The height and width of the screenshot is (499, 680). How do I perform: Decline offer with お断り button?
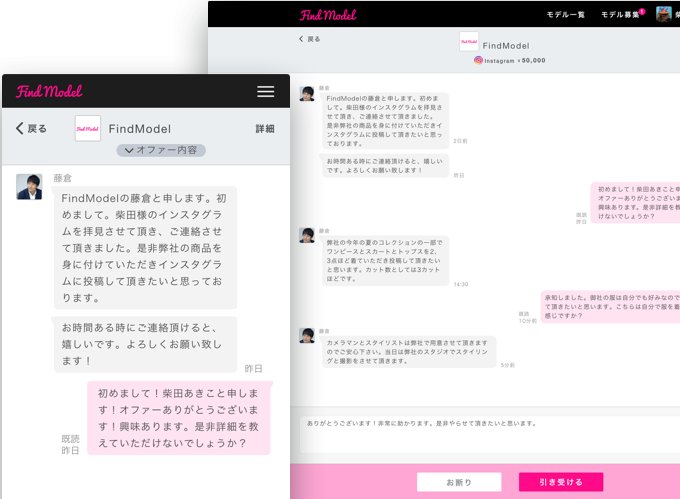tap(459, 482)
